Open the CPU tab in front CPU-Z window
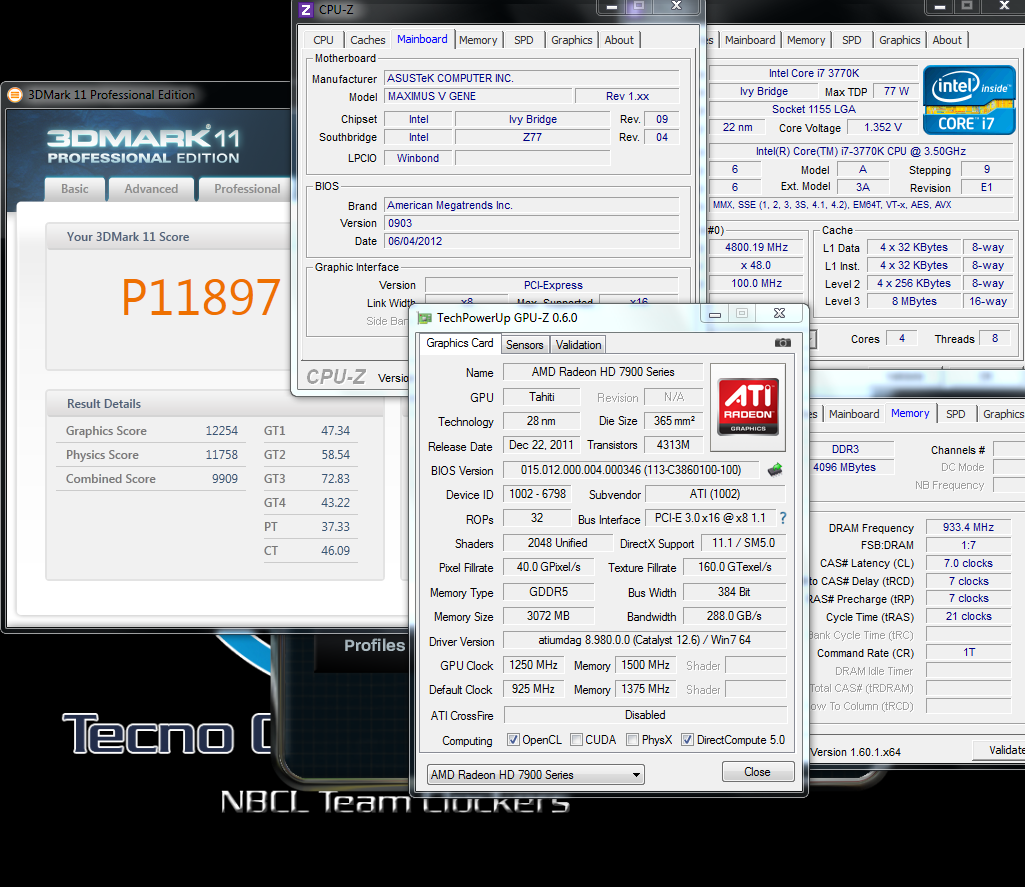 (323, 40)
